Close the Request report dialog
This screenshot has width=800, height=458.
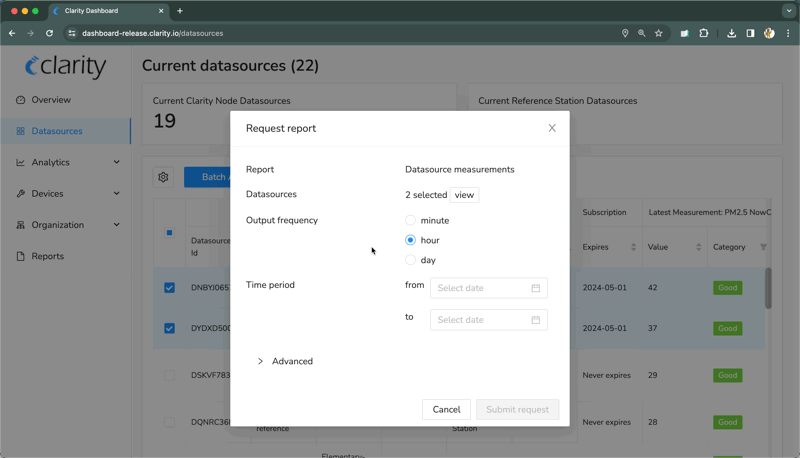[x=552, y=128]
